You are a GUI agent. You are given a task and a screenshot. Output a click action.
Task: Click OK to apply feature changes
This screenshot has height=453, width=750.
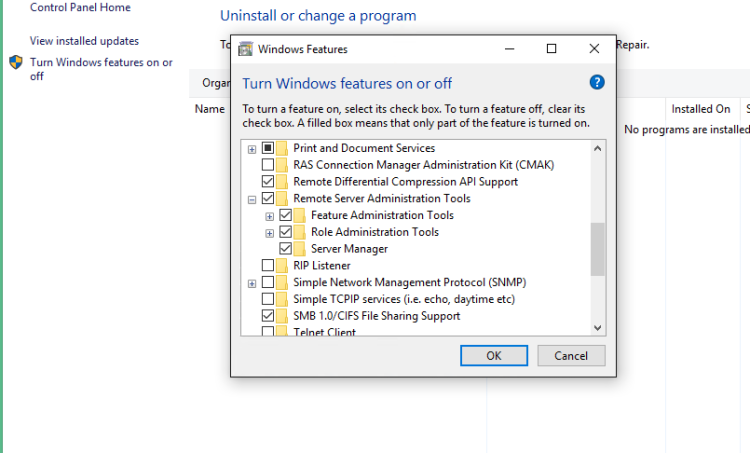point(493,356)
